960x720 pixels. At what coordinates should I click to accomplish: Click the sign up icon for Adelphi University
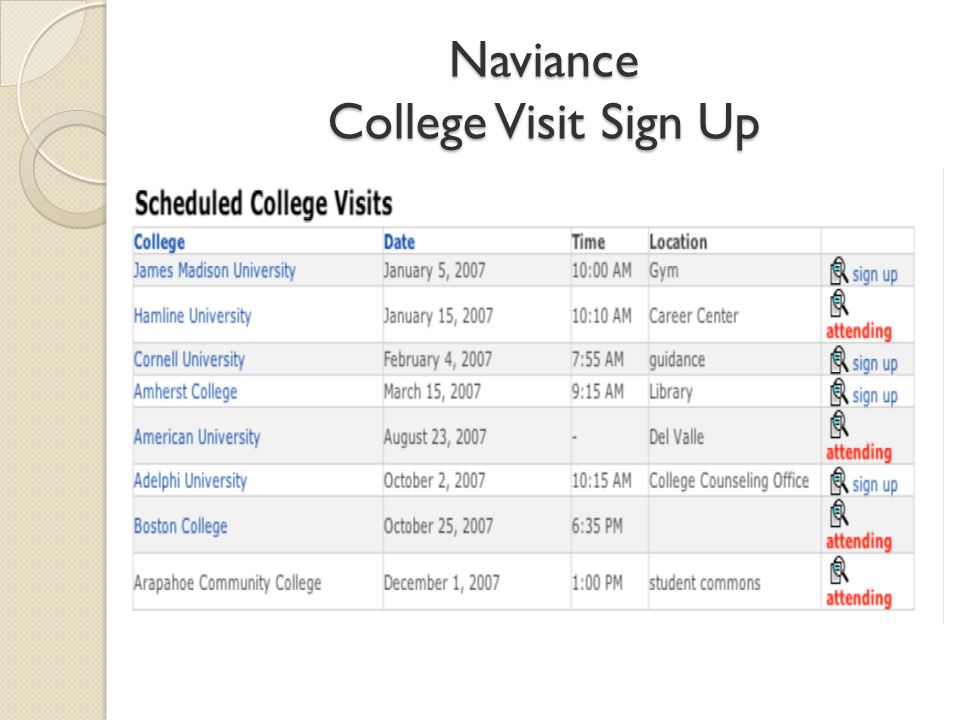click(839, 481)
